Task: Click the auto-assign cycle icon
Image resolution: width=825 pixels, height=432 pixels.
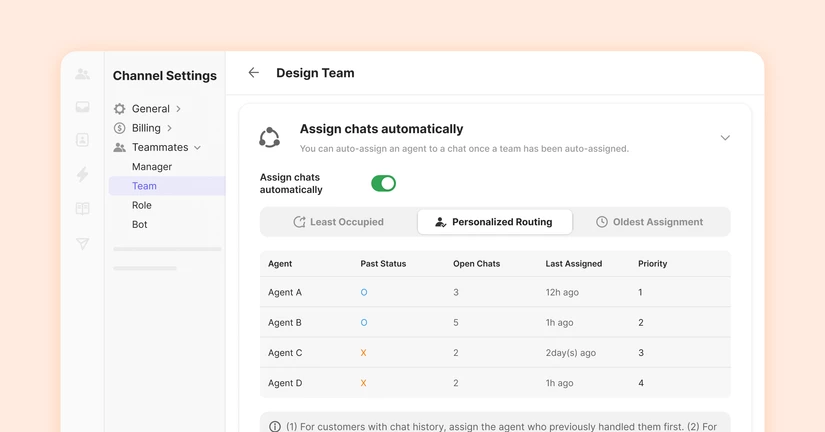Action: point(269,137)
